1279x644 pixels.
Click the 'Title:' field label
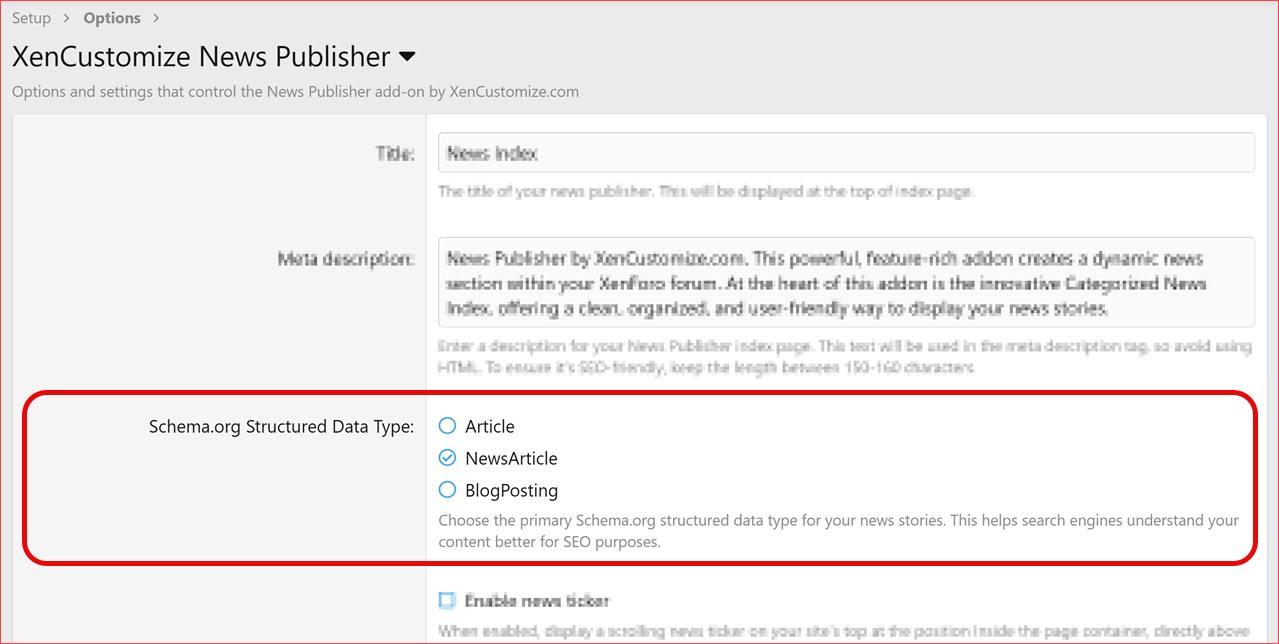394,154
